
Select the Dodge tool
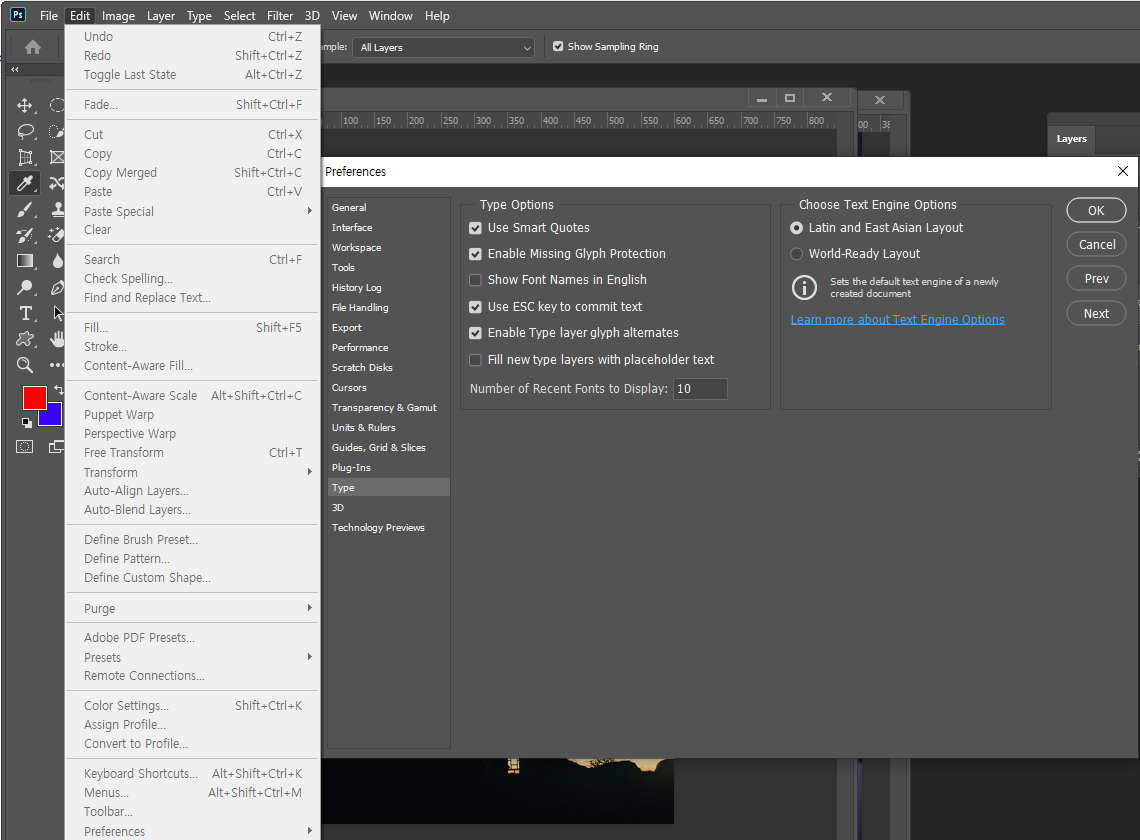pos(25,287)
